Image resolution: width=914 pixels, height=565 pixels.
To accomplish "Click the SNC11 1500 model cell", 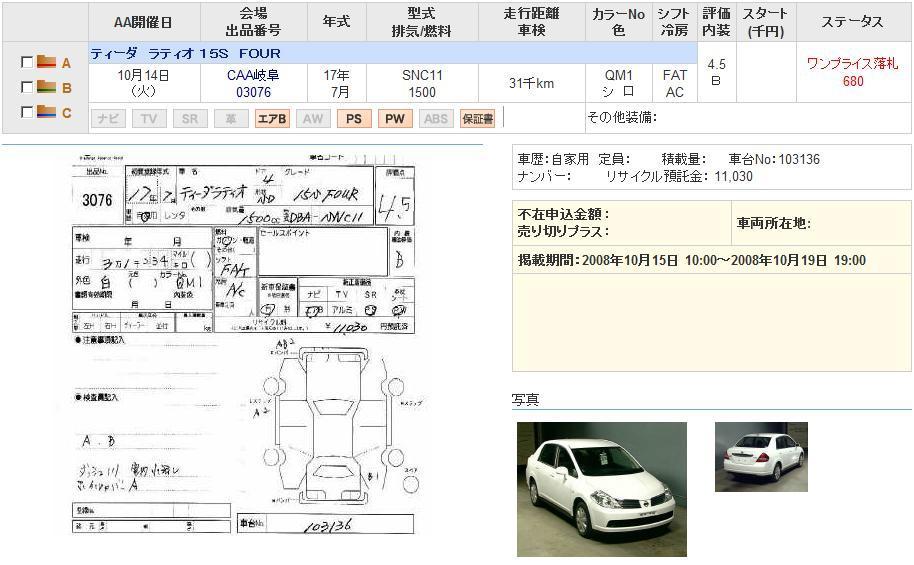I will [x=422, y=83].
